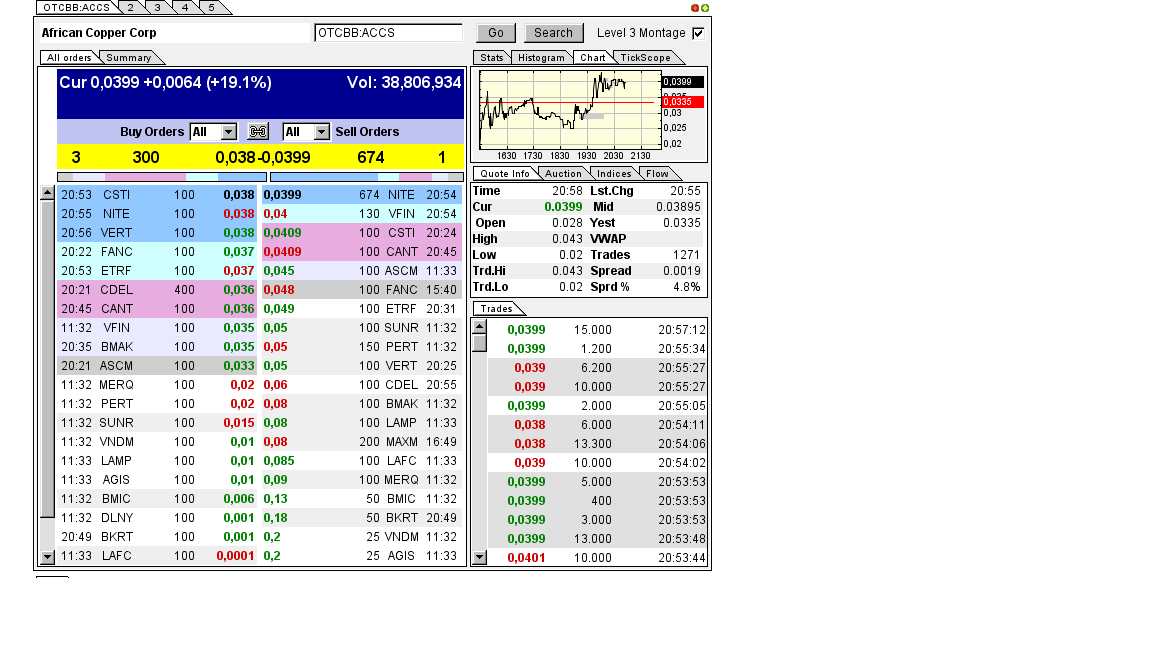Switch to workspace tab 4
1152x648 pixels.
[184, 7]
